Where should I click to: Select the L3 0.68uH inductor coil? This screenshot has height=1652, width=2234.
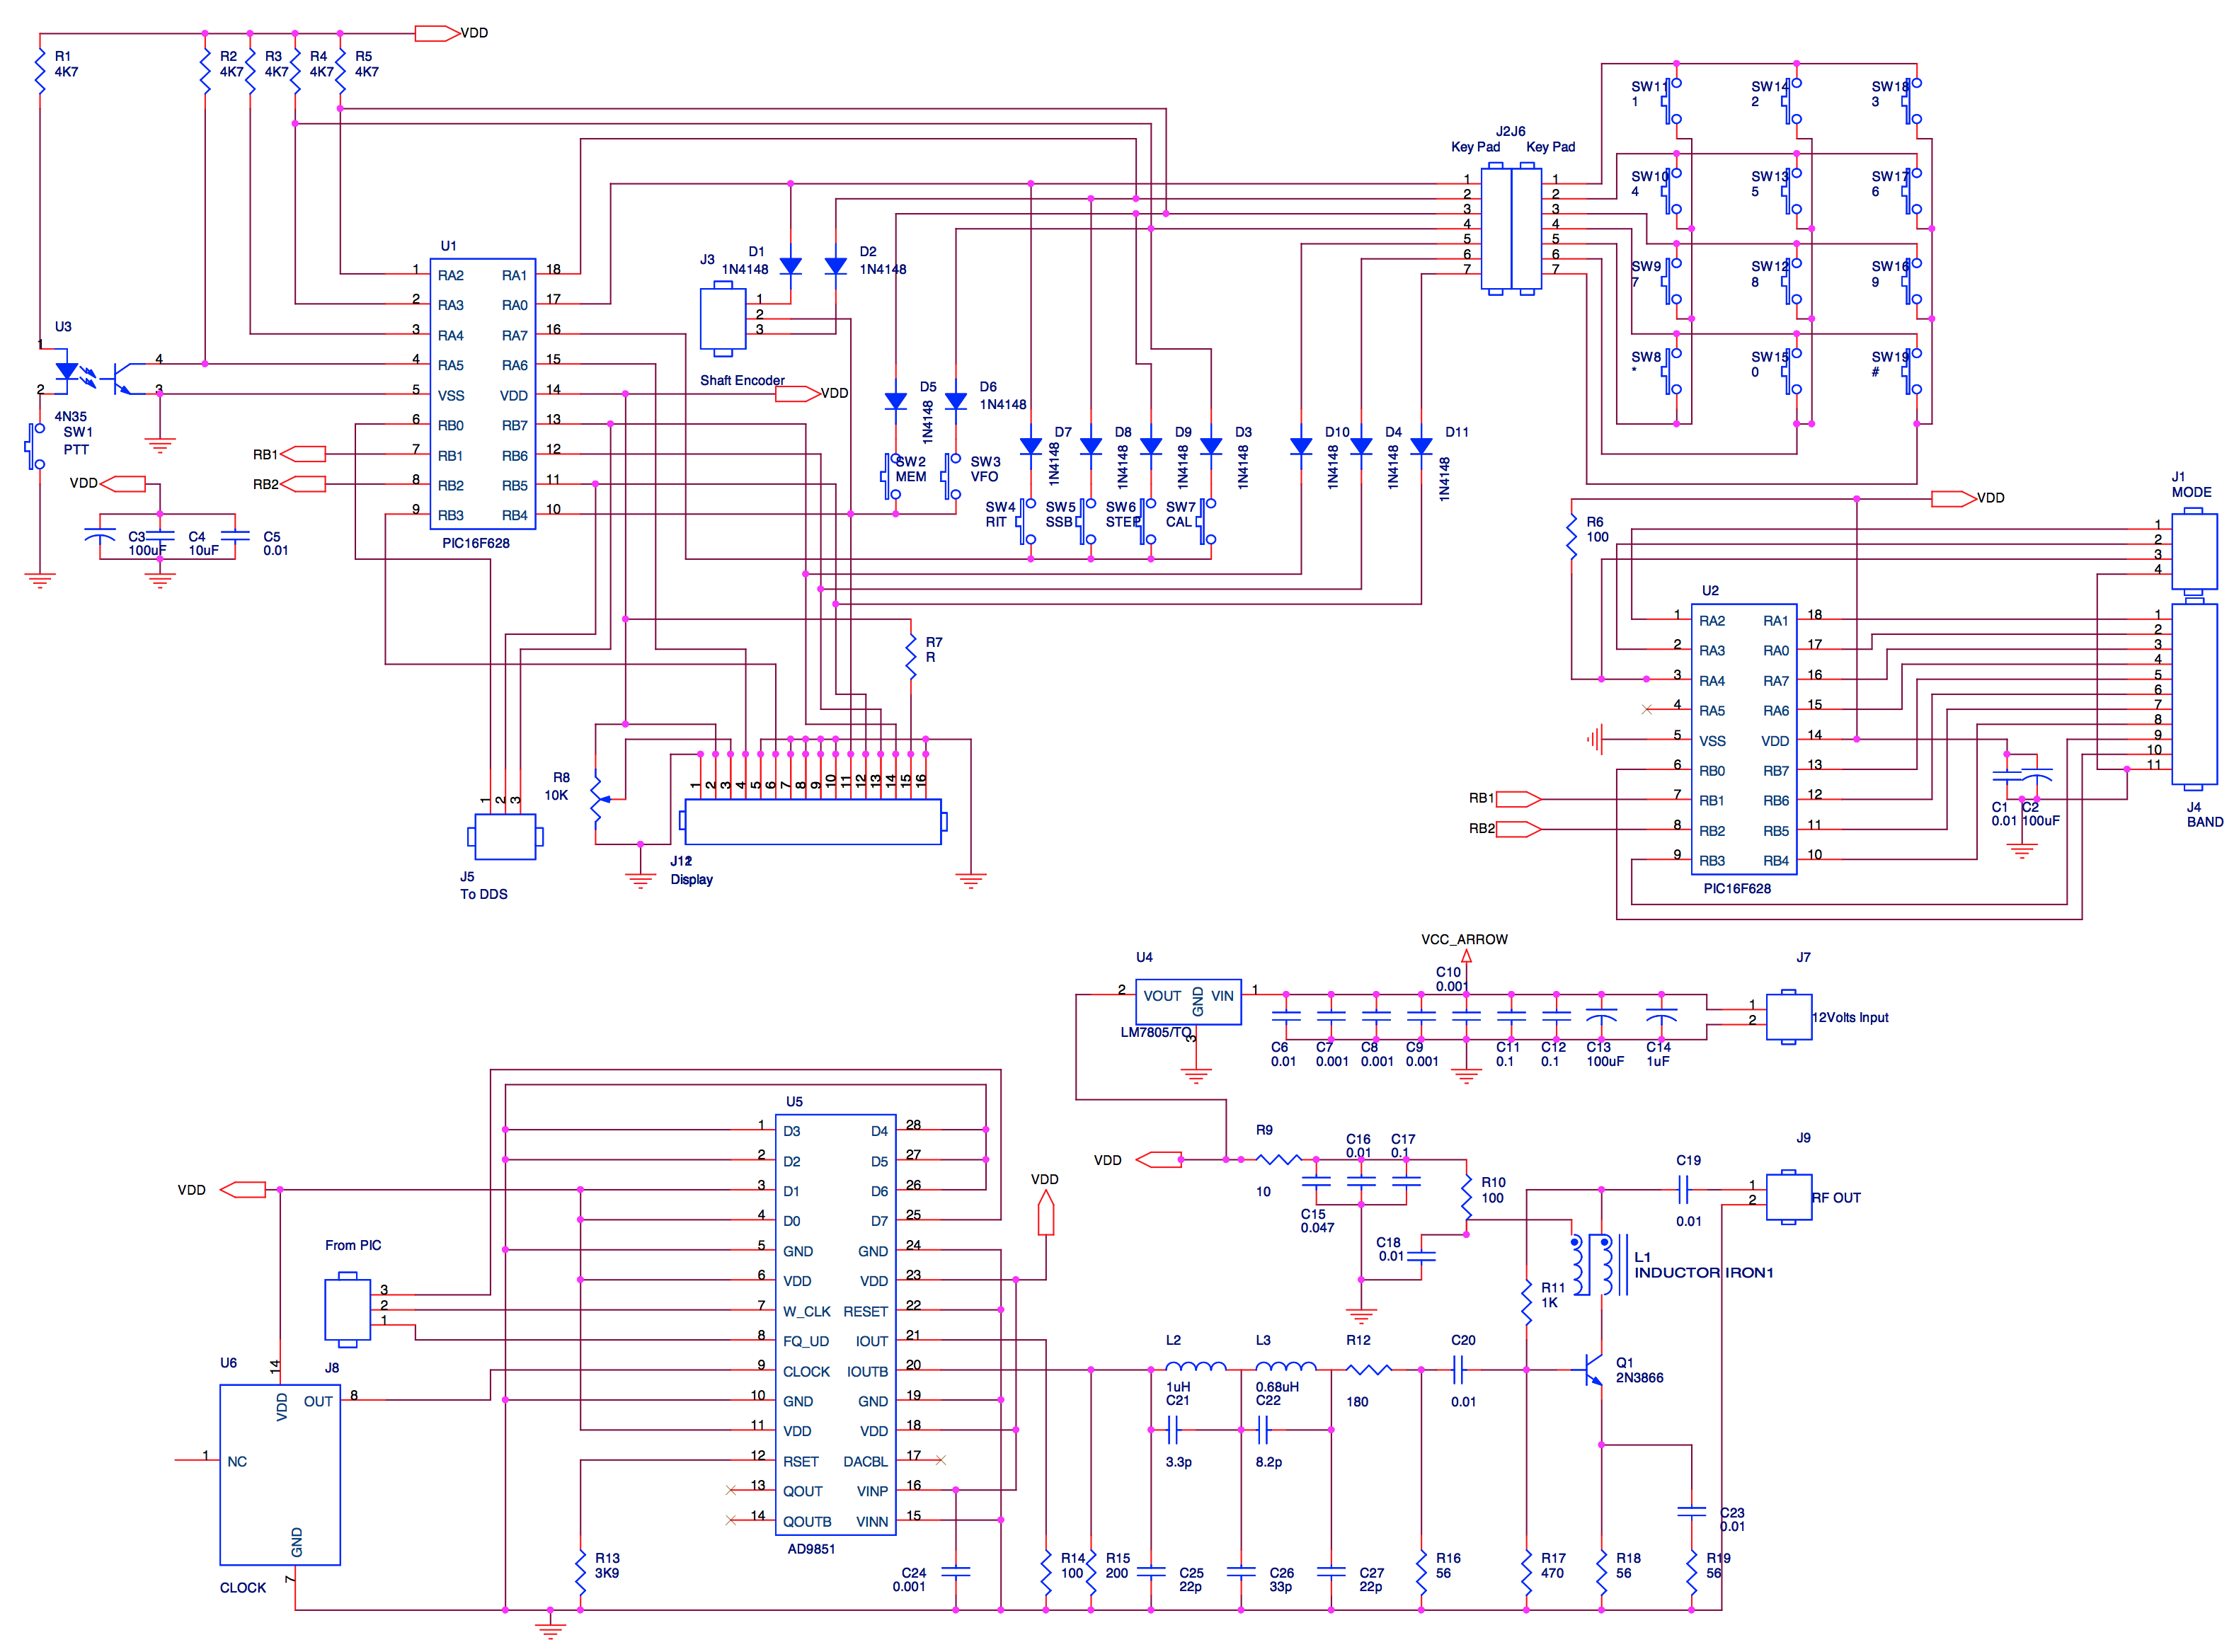click(1286, 1366)
